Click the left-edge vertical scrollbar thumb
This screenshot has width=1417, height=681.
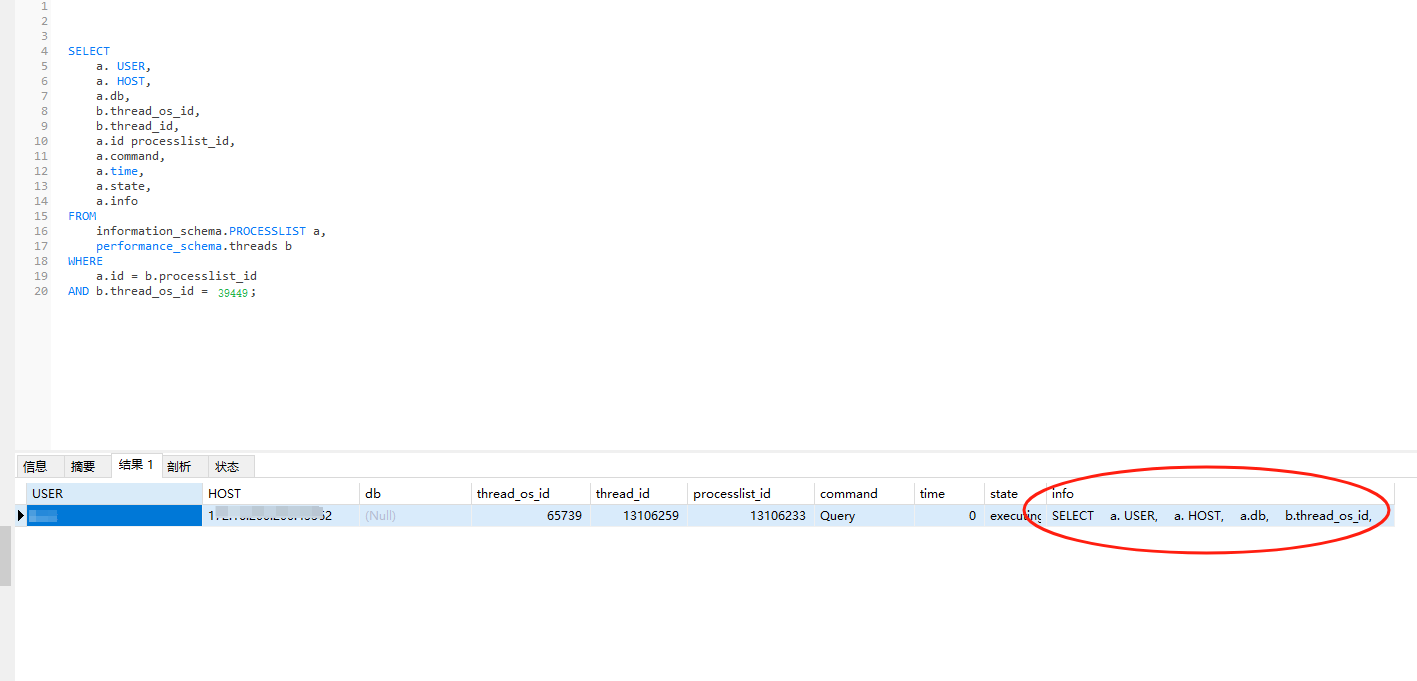tap(5, 556)
